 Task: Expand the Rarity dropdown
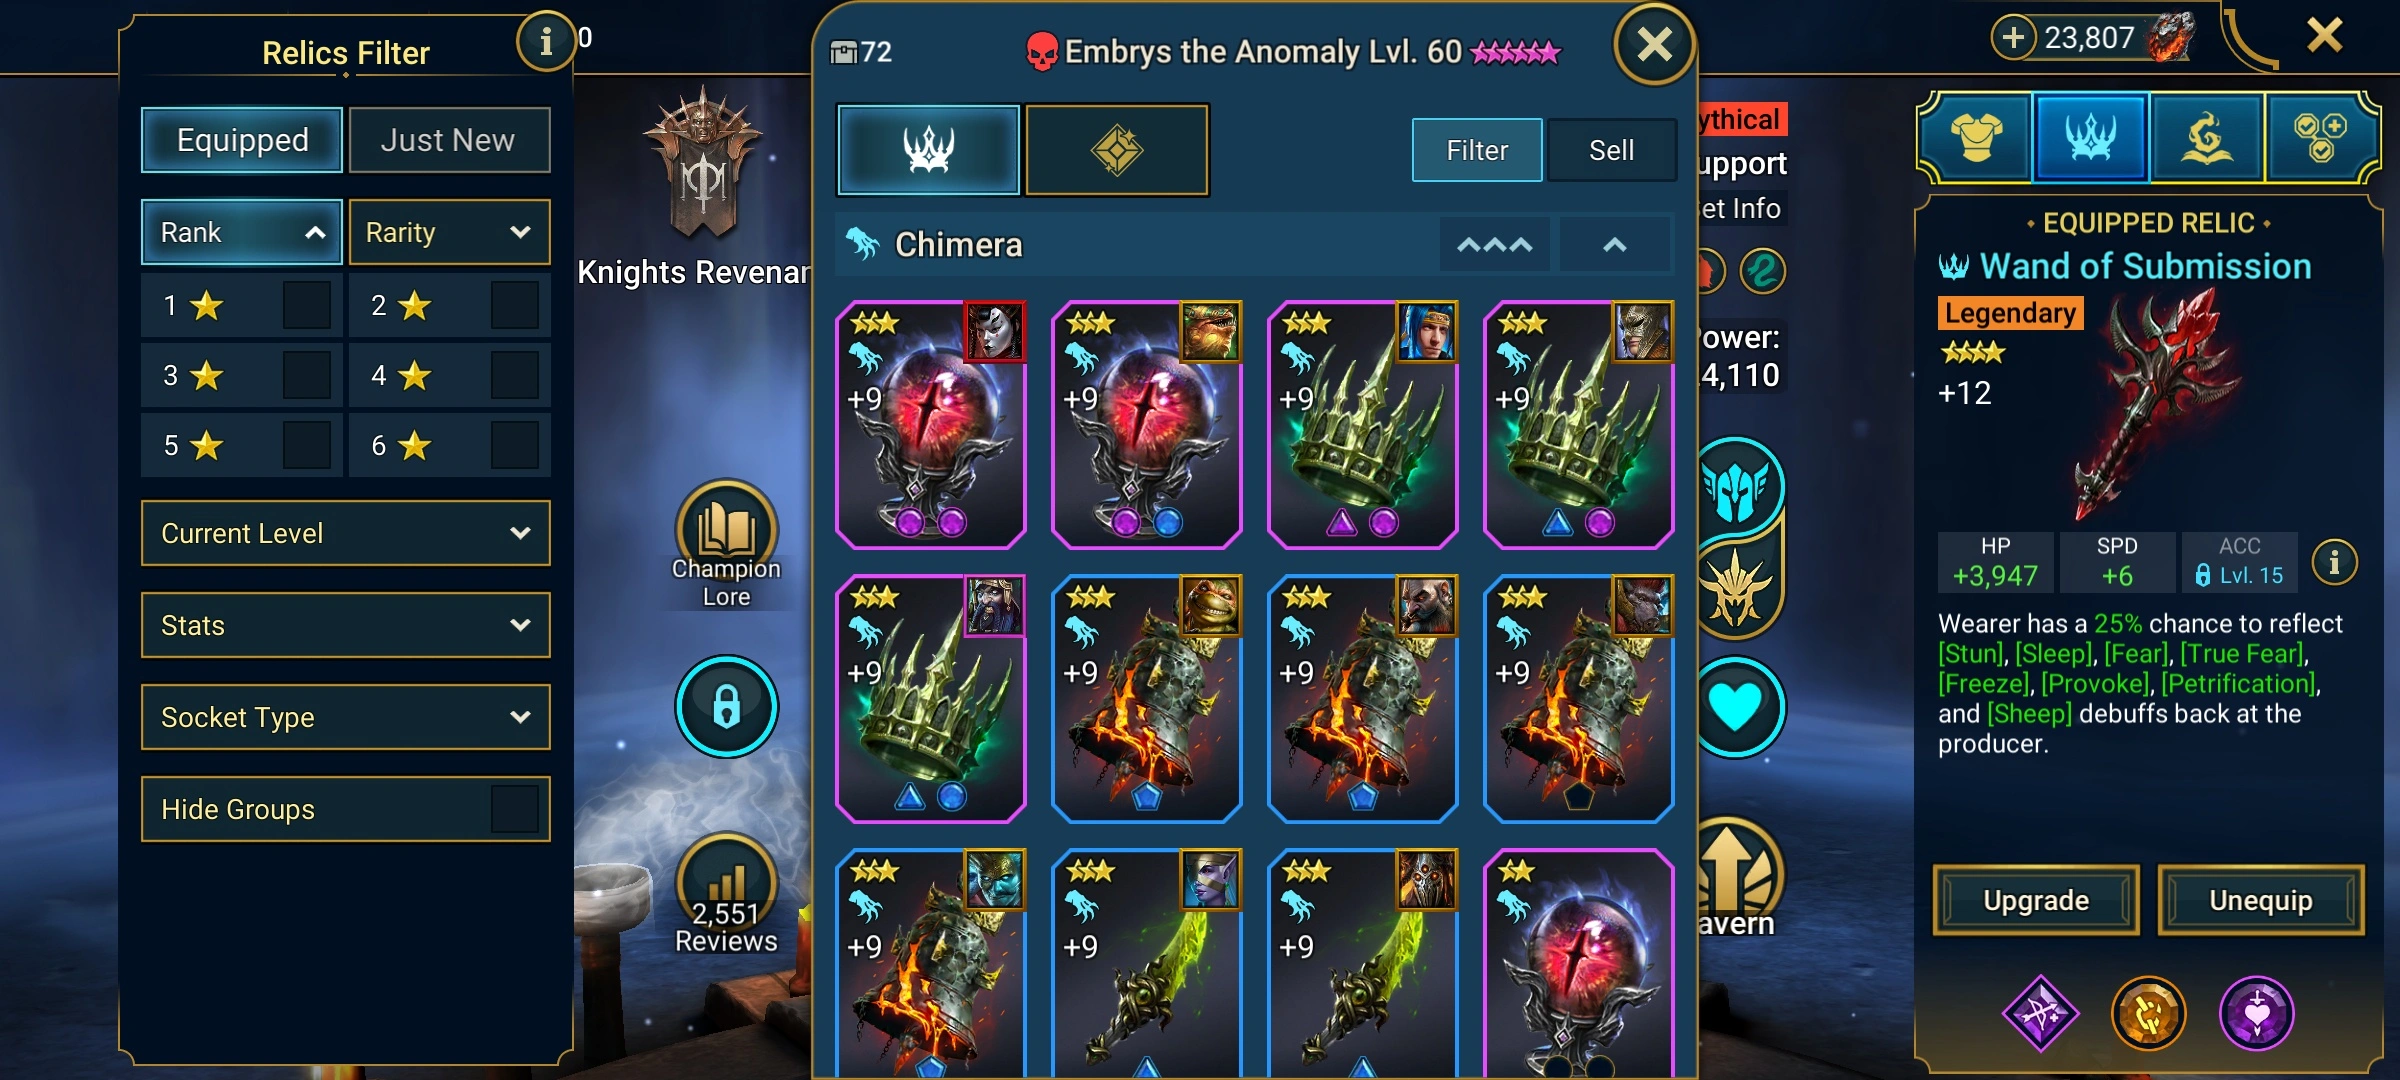pyautogui.click(x=449, y=232)
